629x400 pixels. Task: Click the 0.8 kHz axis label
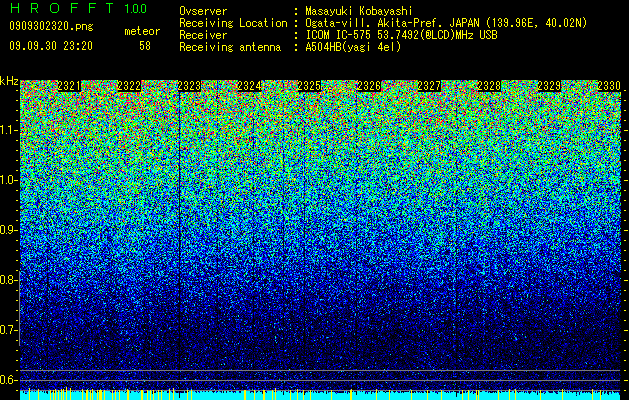(8, 280)
